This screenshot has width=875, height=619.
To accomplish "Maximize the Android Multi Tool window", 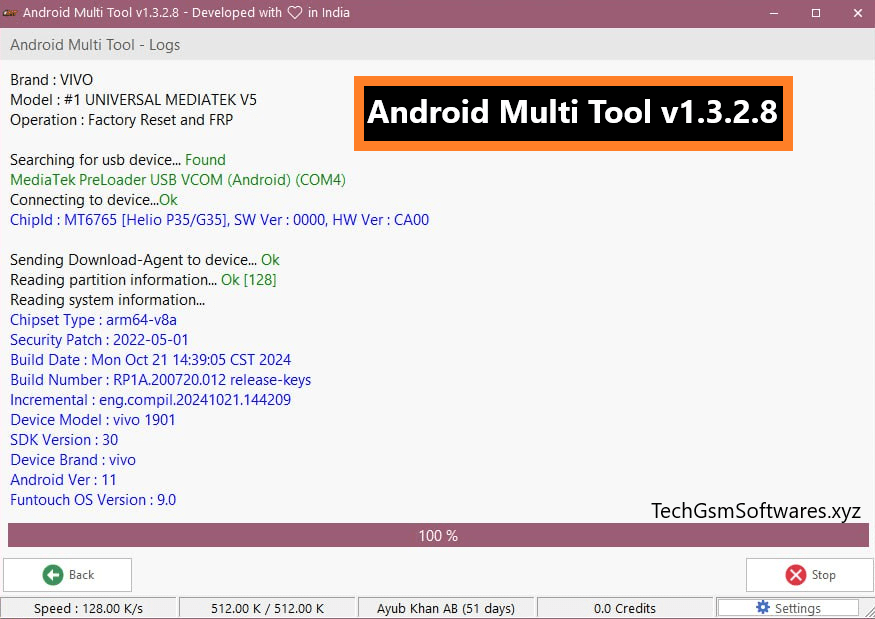I will pos(816,13).
